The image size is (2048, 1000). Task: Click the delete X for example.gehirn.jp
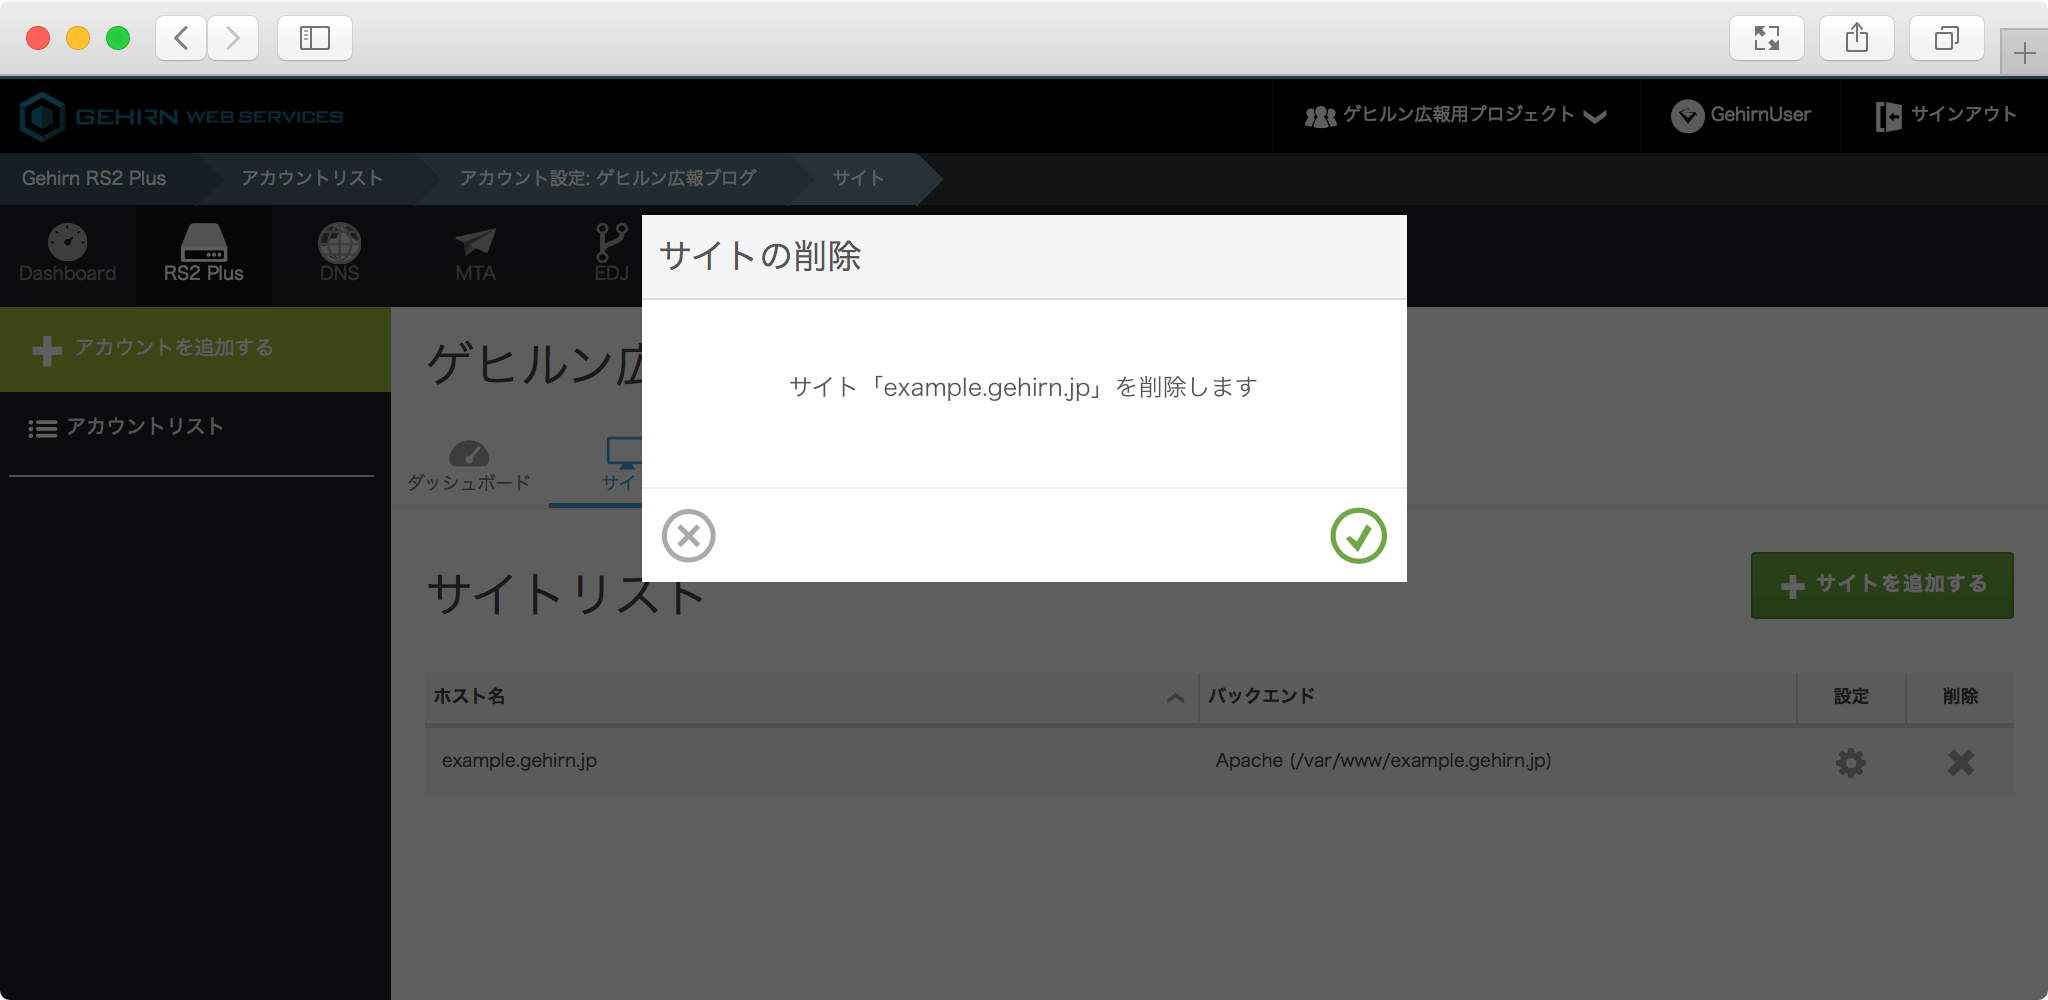coord(1960,762)
